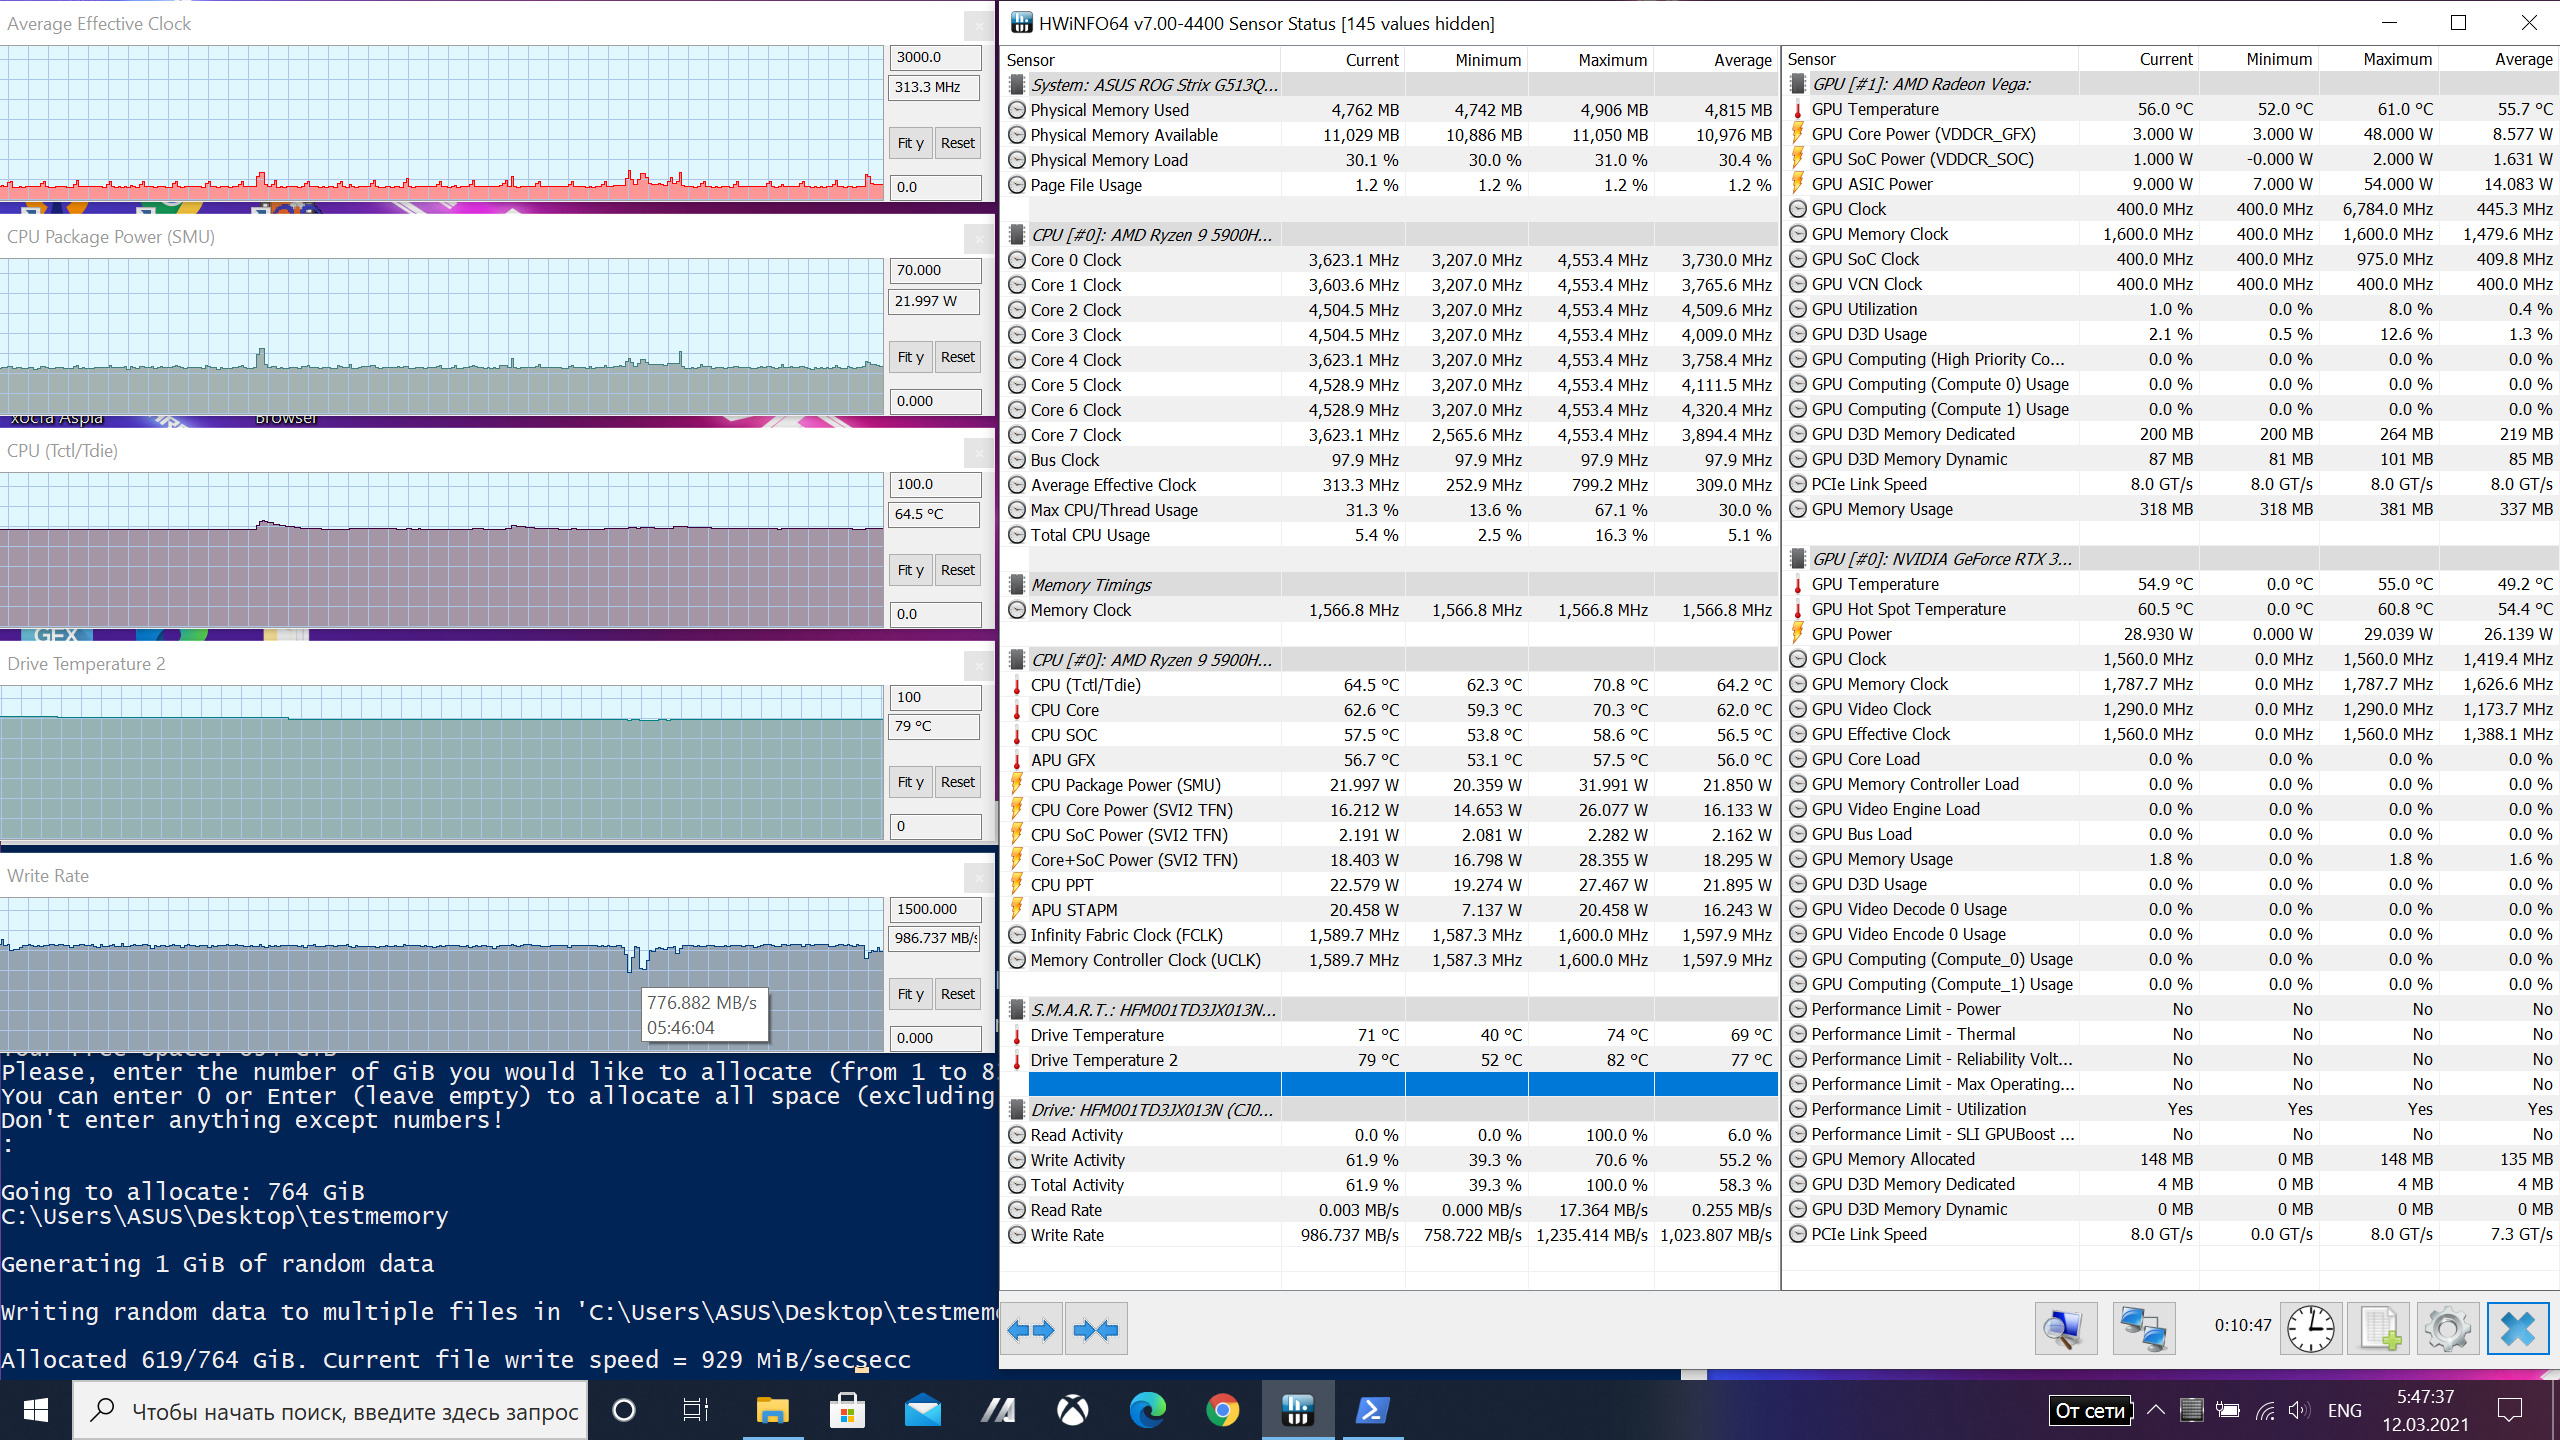The width and height of the screenshot is (2560, 1440).
Task: Reset the Average Effective Clock graph
Action: point(957,143)
